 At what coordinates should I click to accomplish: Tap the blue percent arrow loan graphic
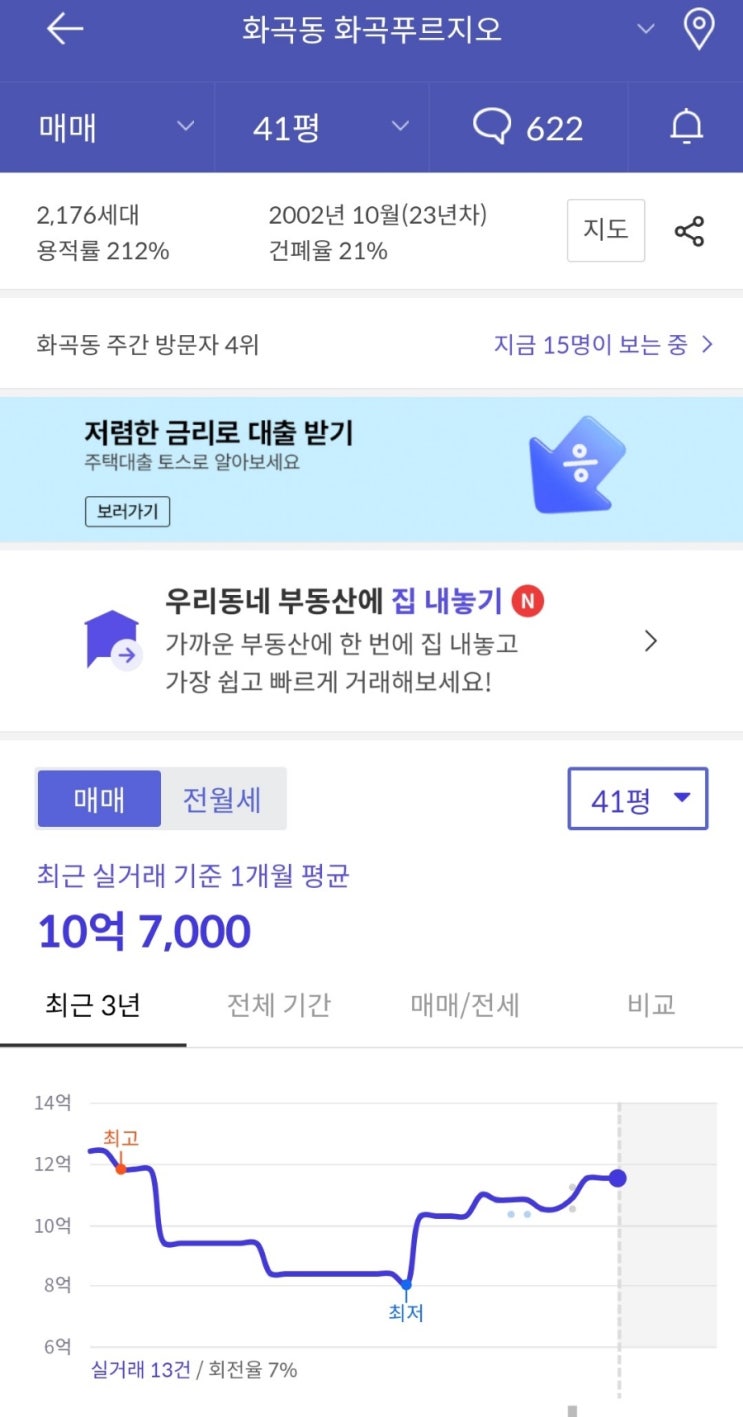[577, 464]
